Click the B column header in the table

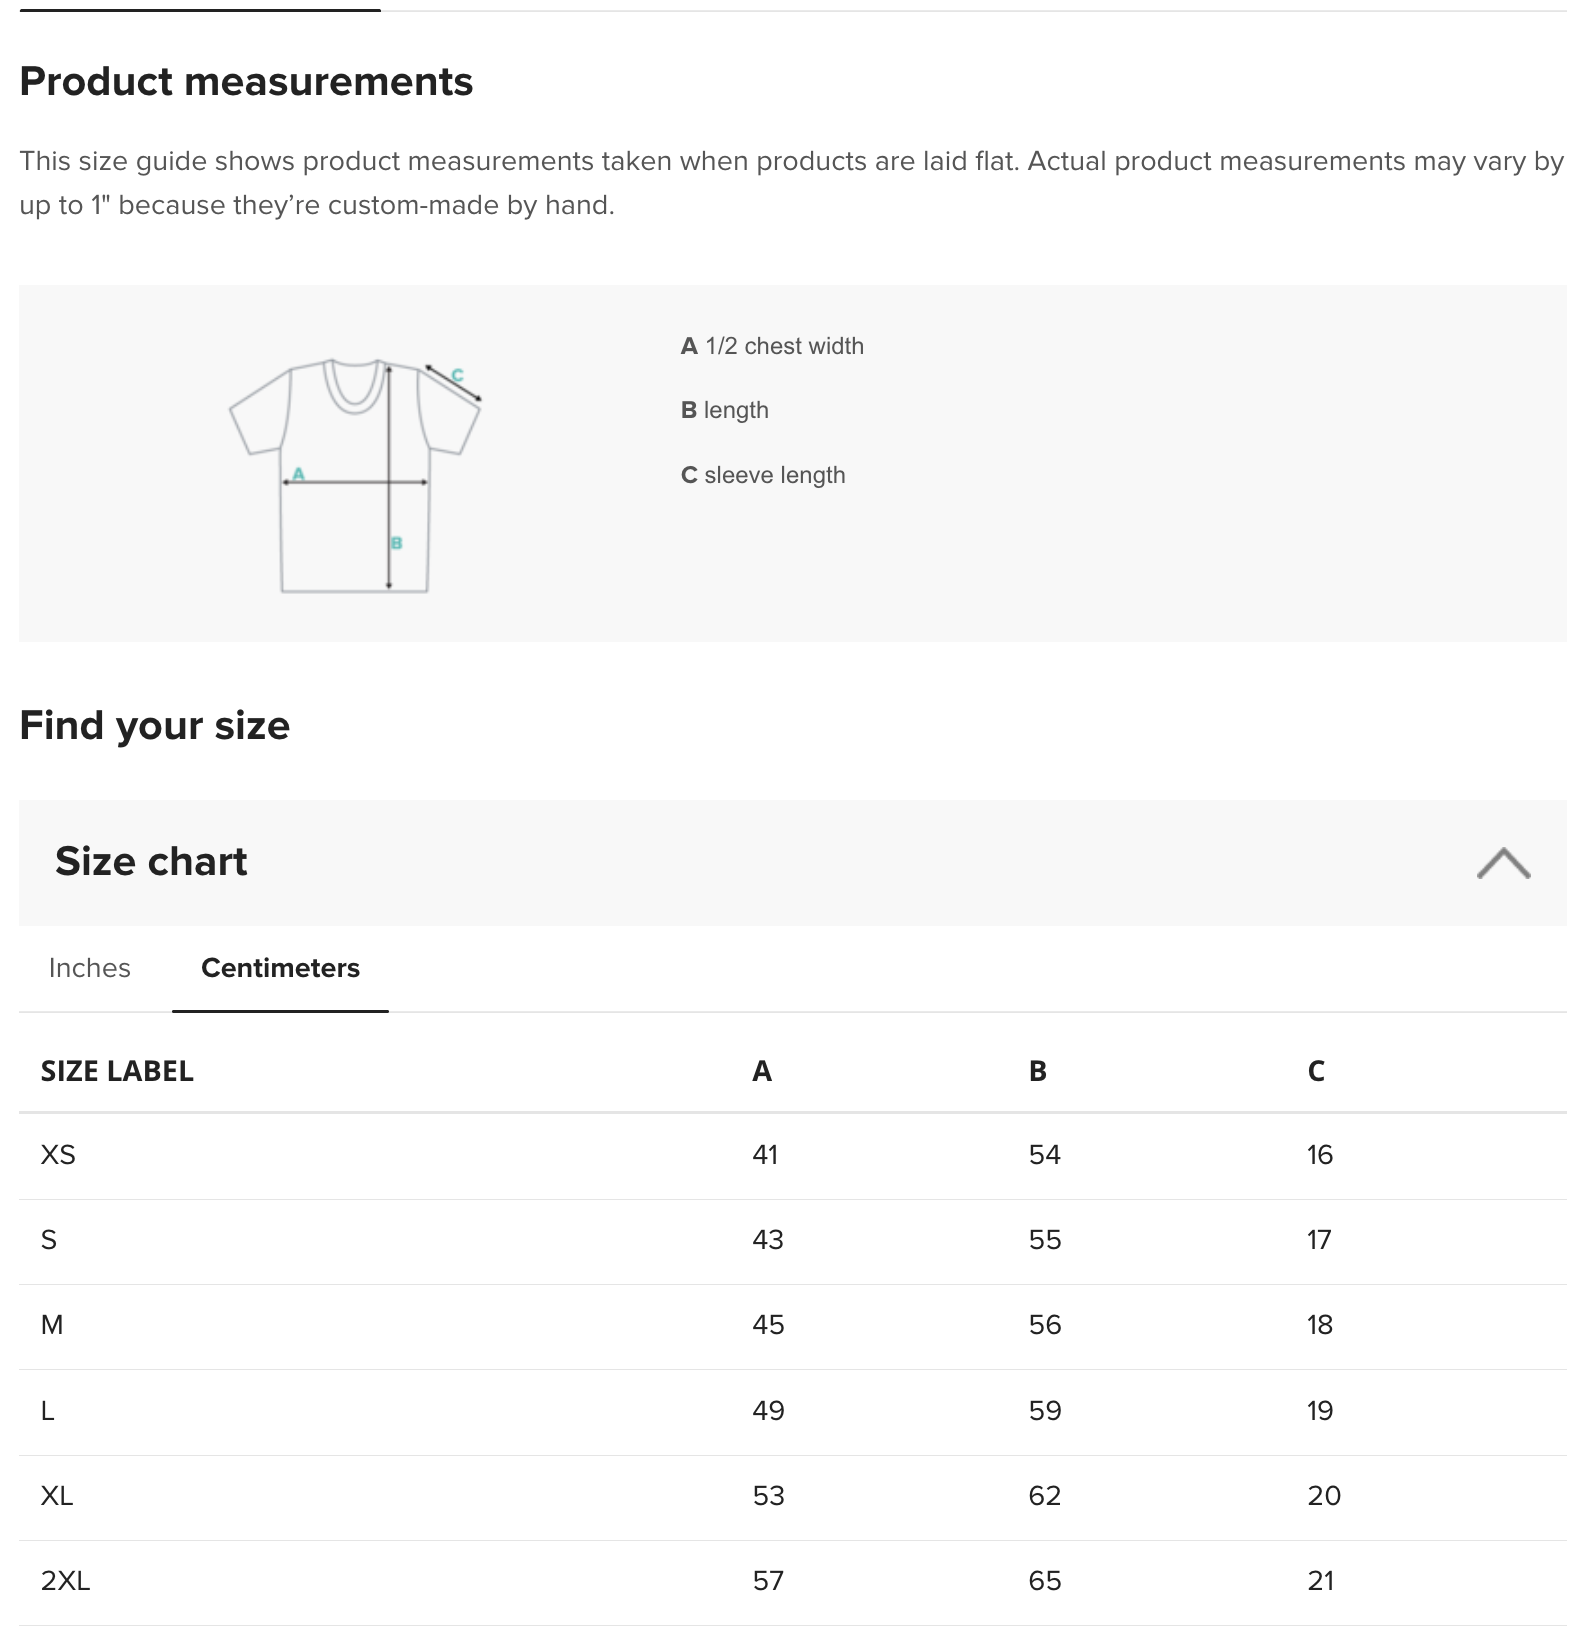[x=1038, y=1071]
